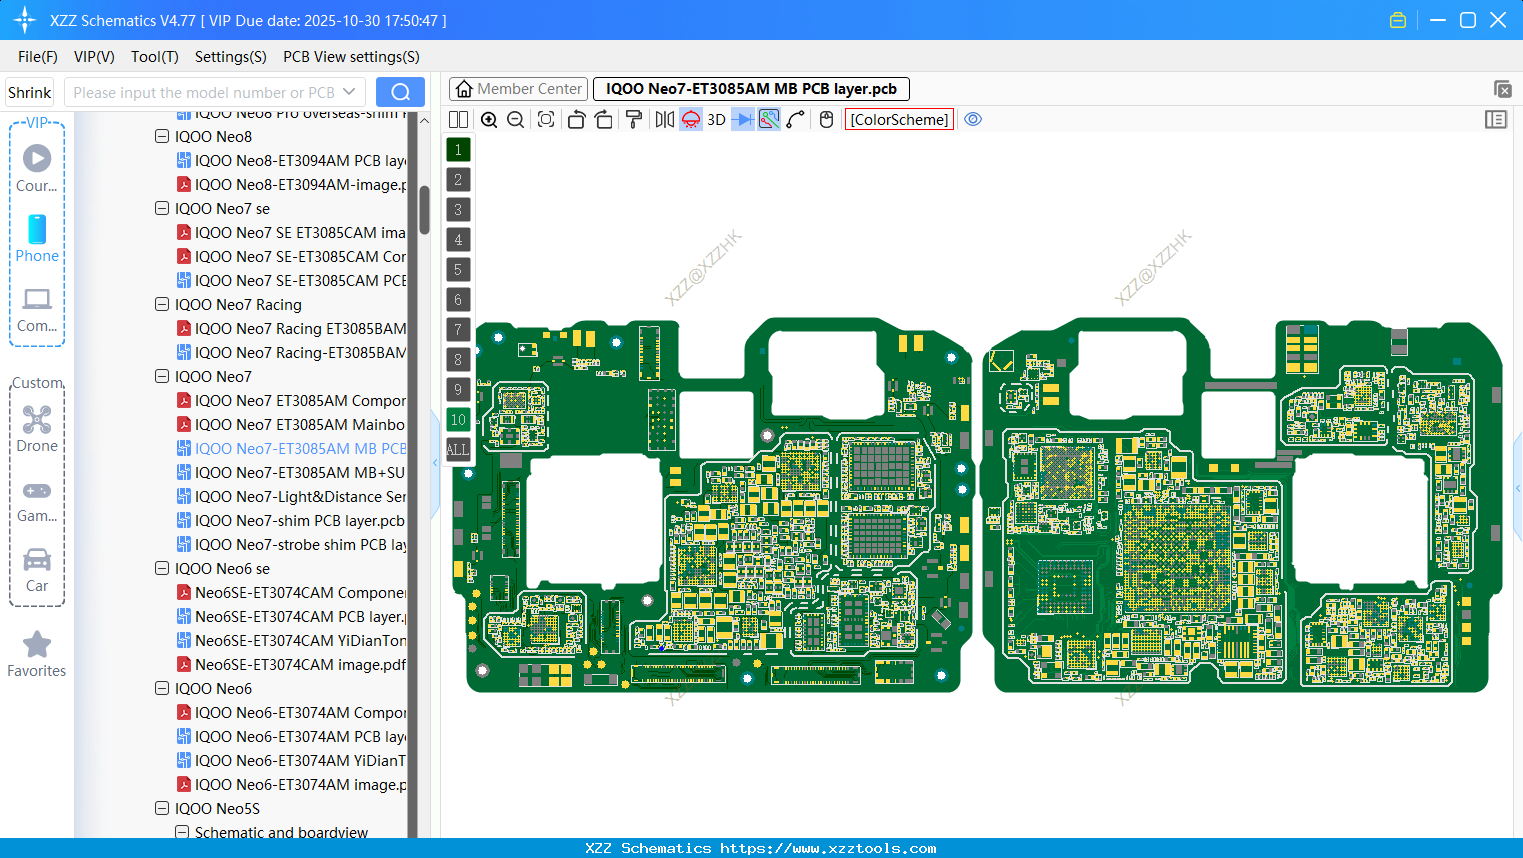This screenshot has width=1523, height=858.
Task: Collapse the IQOO Neo7 tree node
Action: coord(162,376)
